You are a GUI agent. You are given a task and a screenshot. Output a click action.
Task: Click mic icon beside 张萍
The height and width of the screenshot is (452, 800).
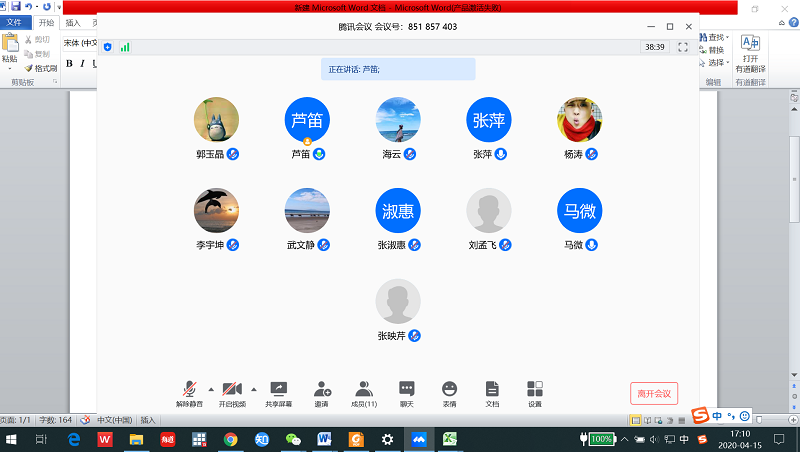[x=501, y=154]
